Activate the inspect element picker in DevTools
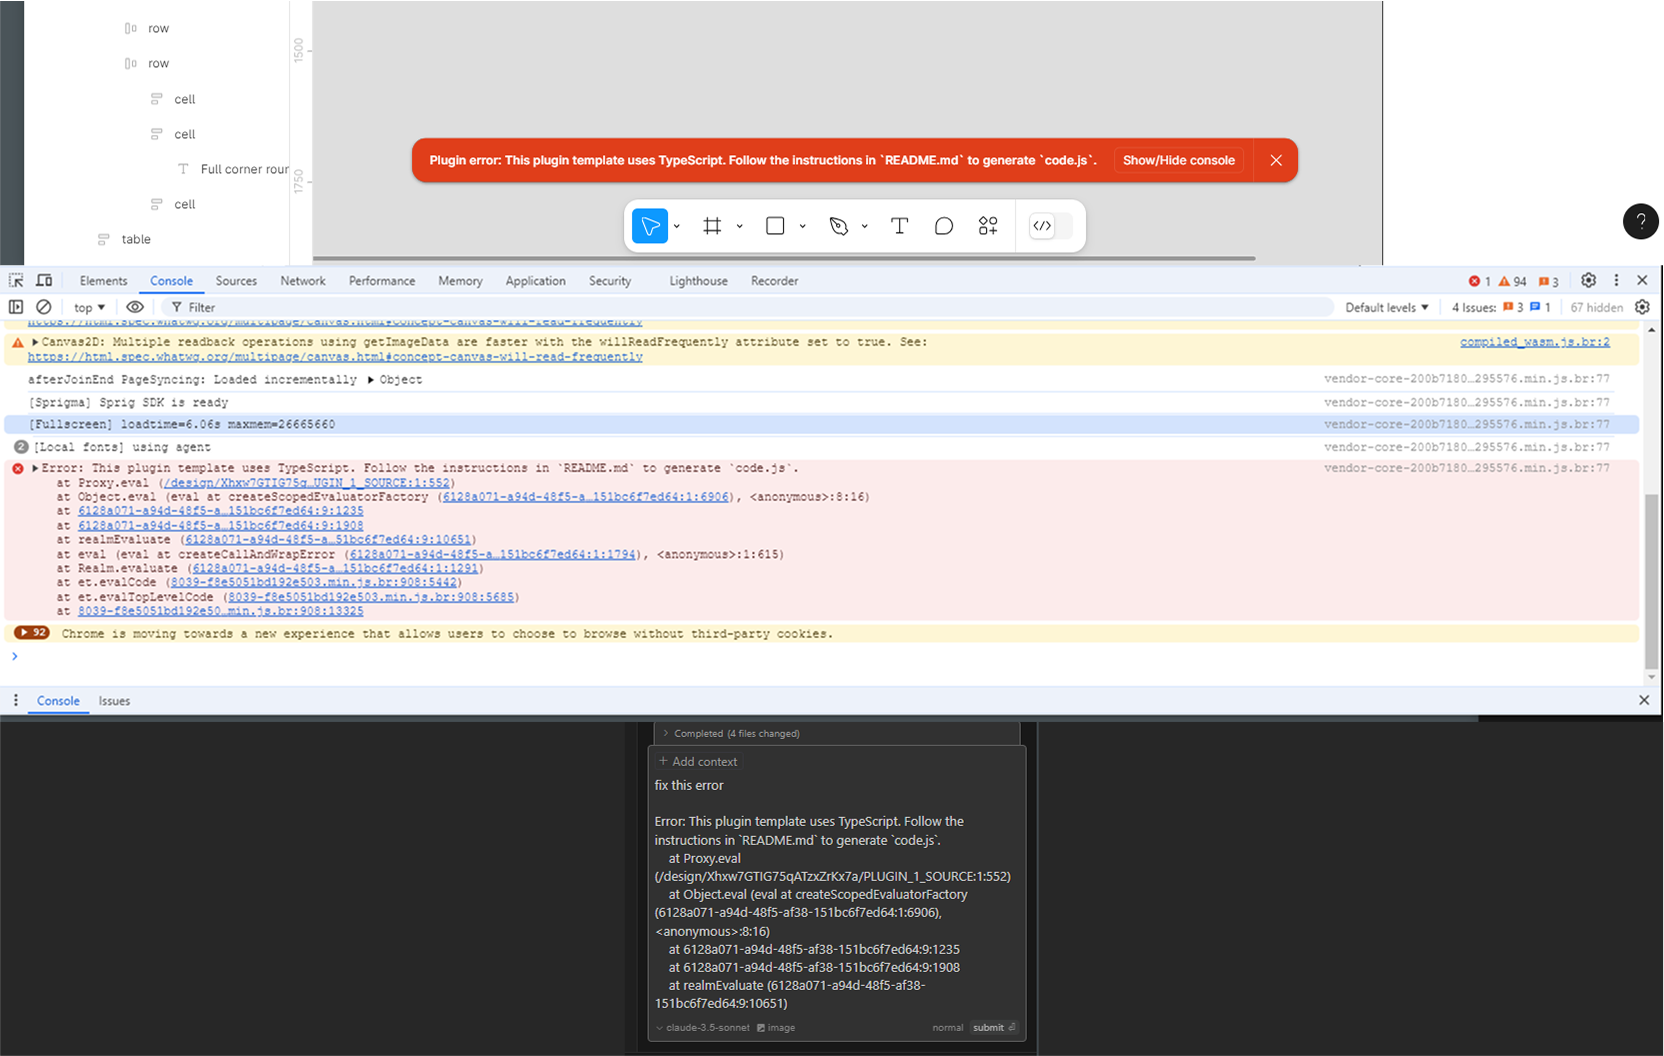The height and width of the screenshot is (1056, 1664). (15, 281)
